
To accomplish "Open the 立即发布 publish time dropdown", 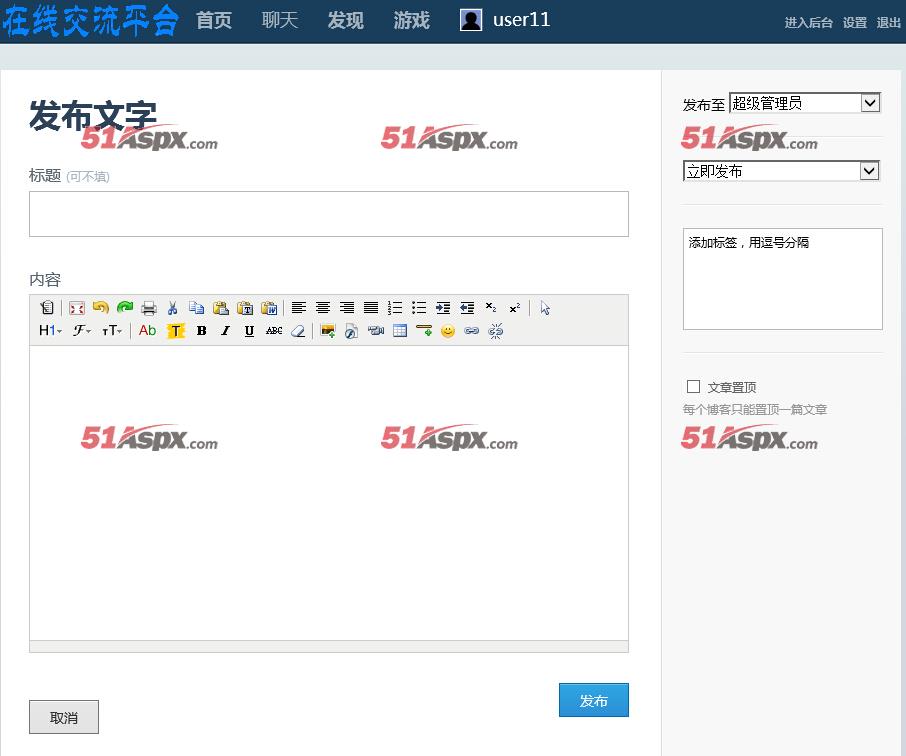I will [781, 170].
